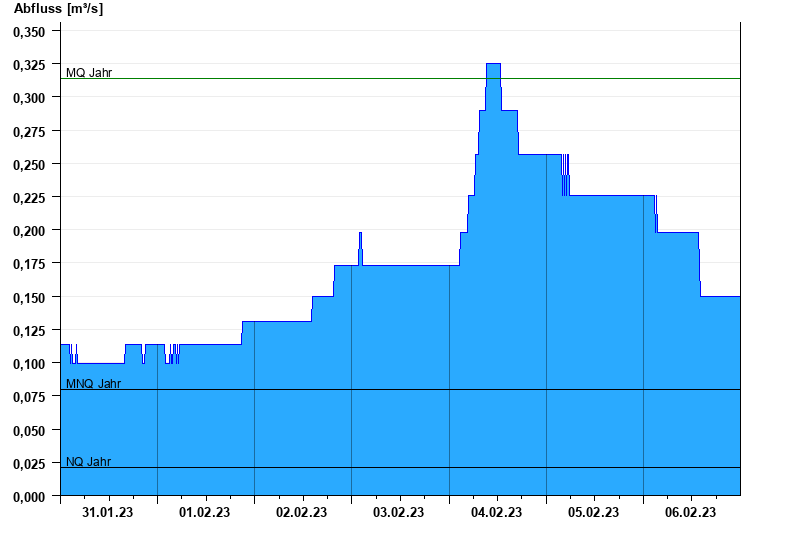
Task: Click the 0,250 y-axis value
Action: (x=29, y=164)
